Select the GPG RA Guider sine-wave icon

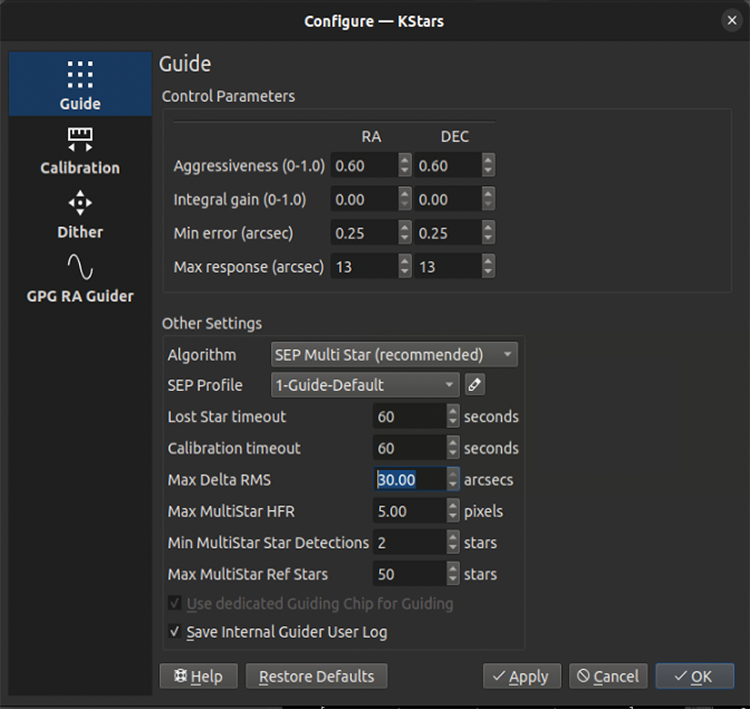pos(80,267)
